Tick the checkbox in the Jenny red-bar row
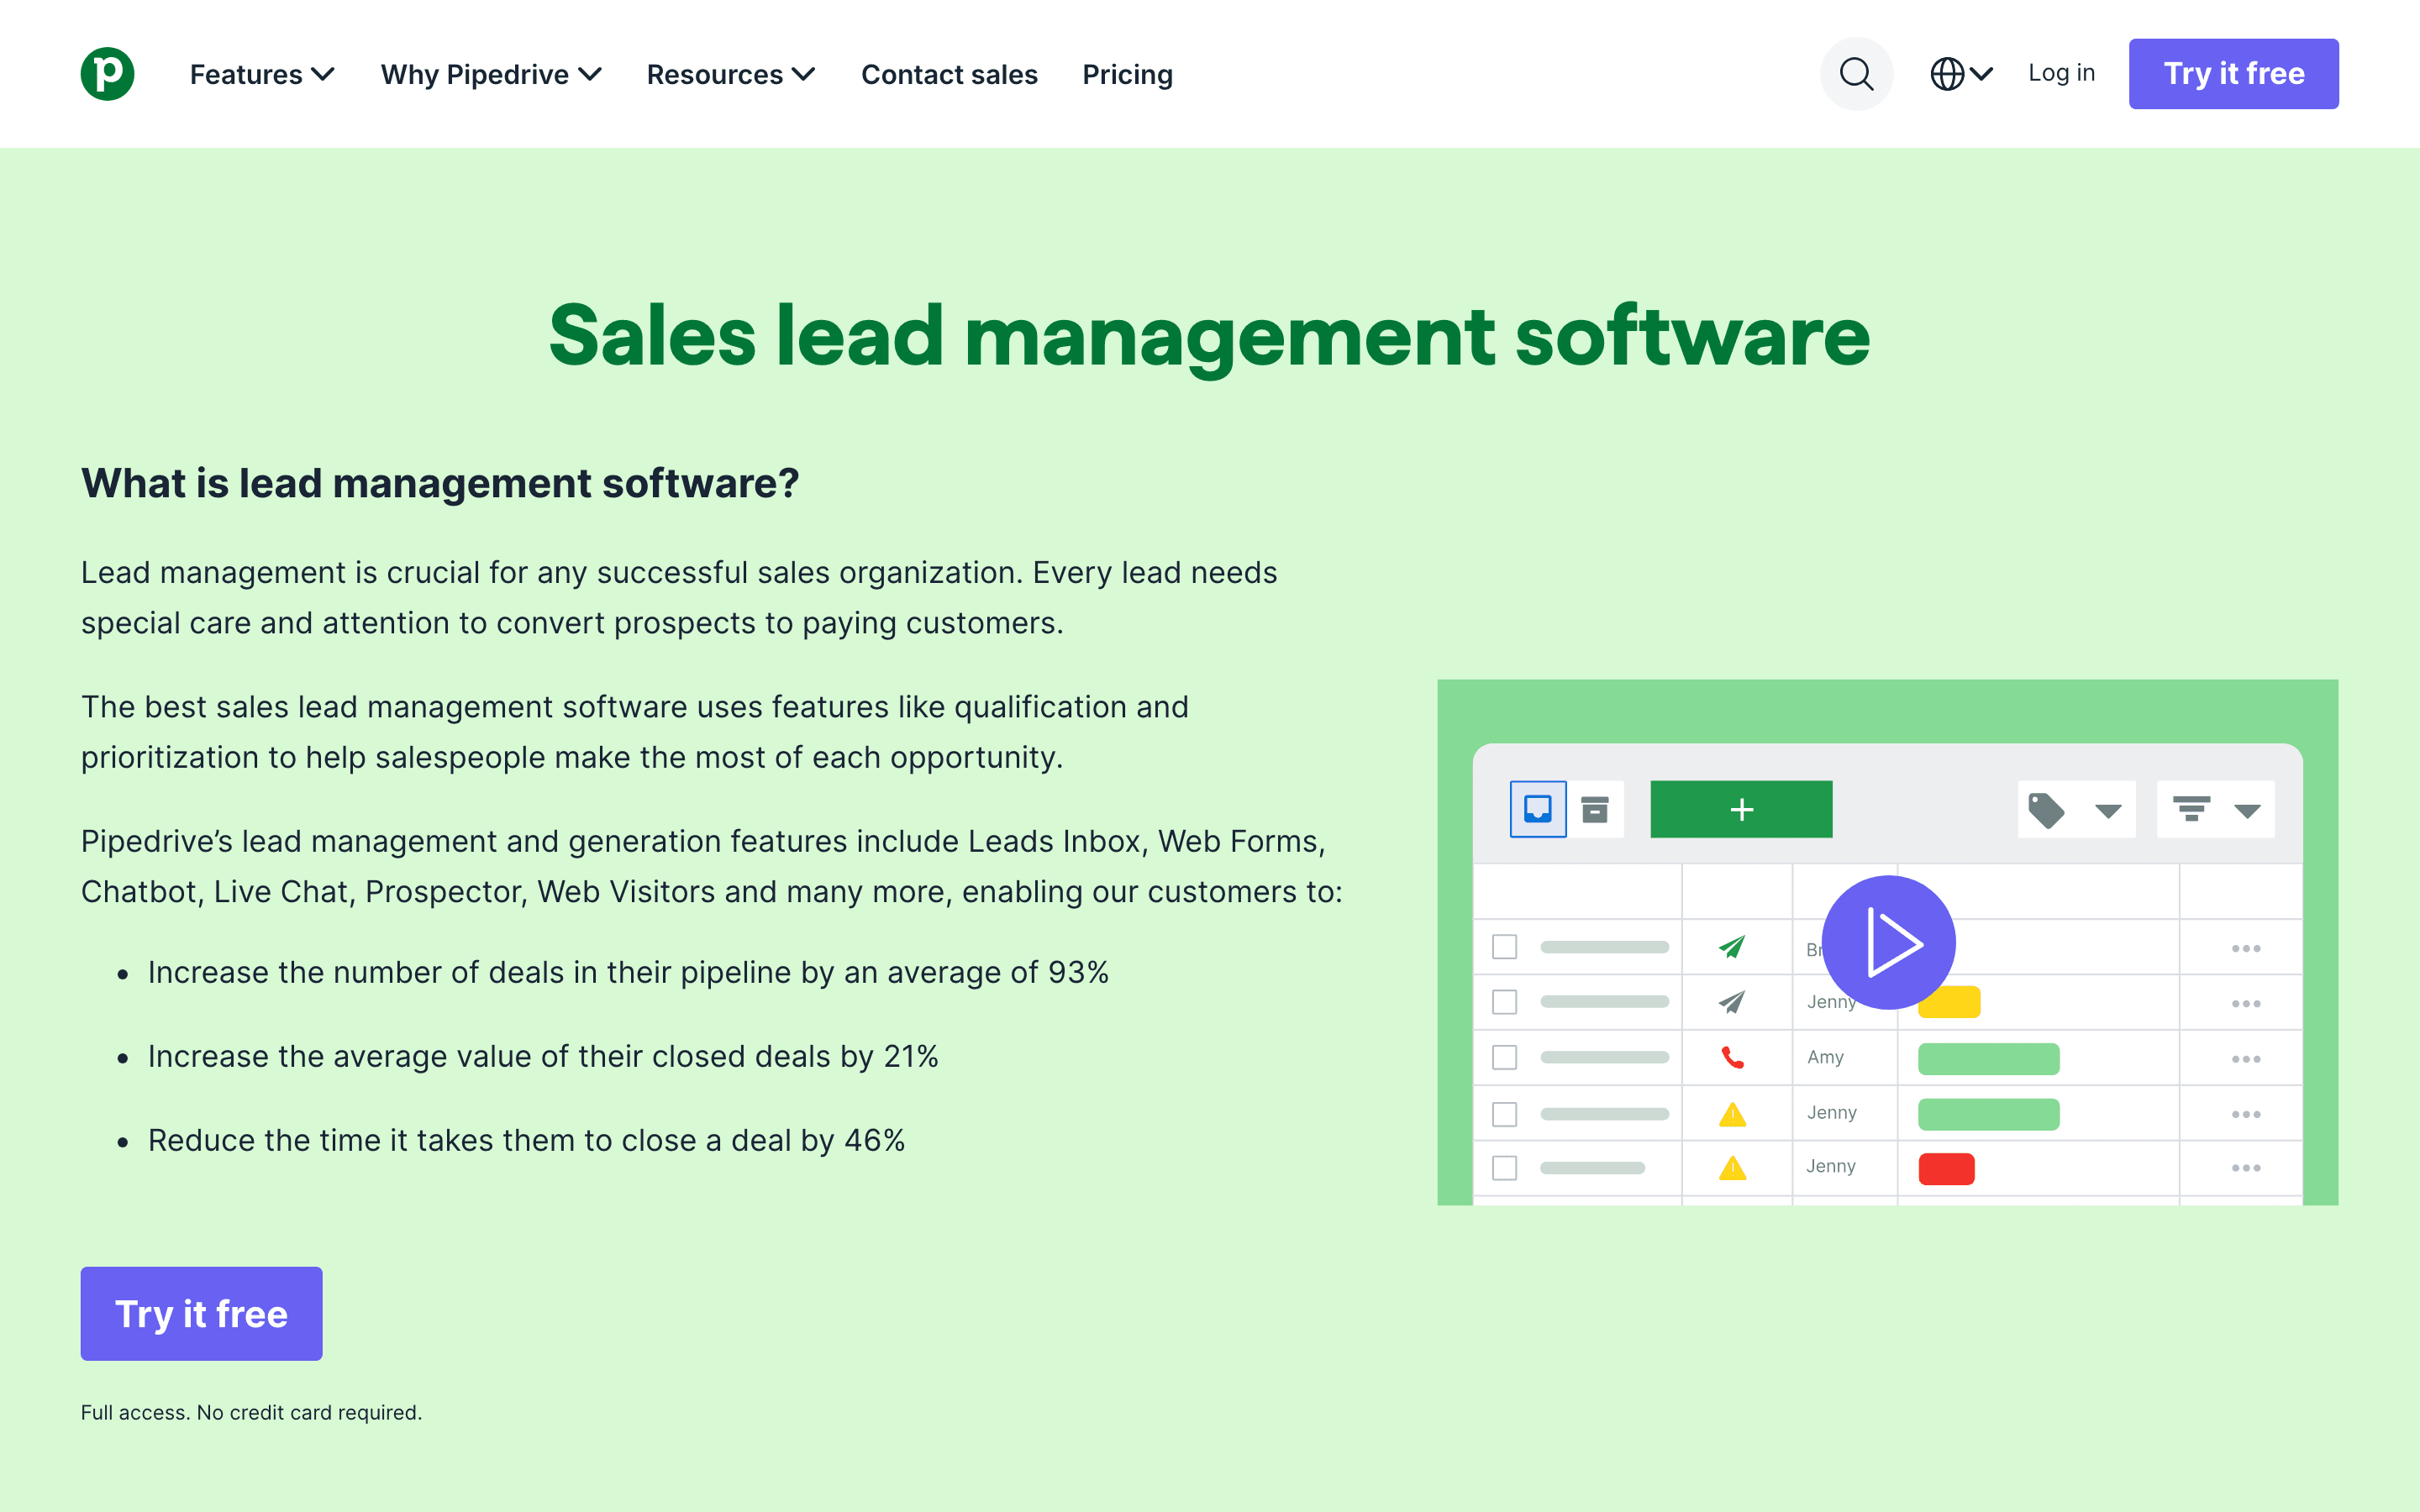 1504,1167
